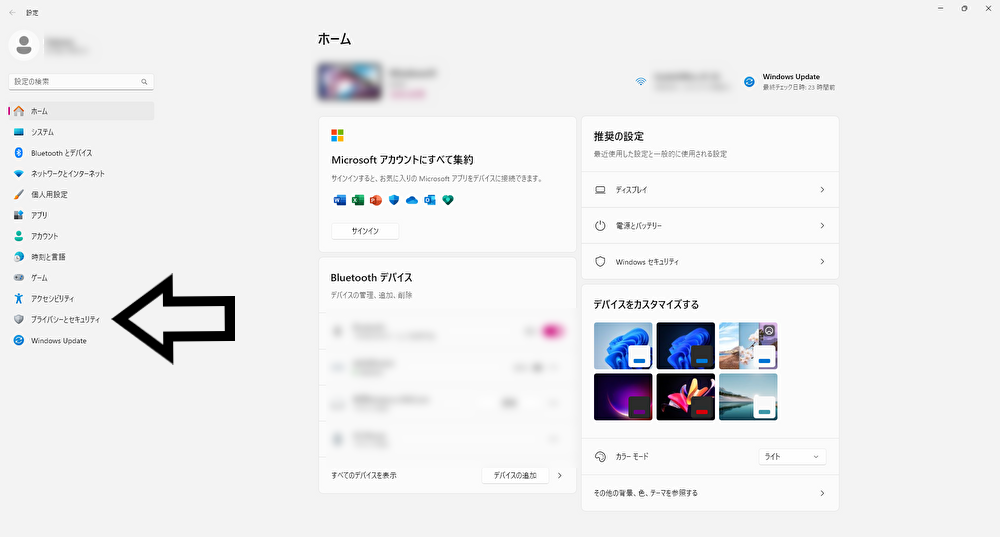Click the network Wi-Fi diamond icon in sidebar
This screenshot has height=537, width=1000.
18,173
